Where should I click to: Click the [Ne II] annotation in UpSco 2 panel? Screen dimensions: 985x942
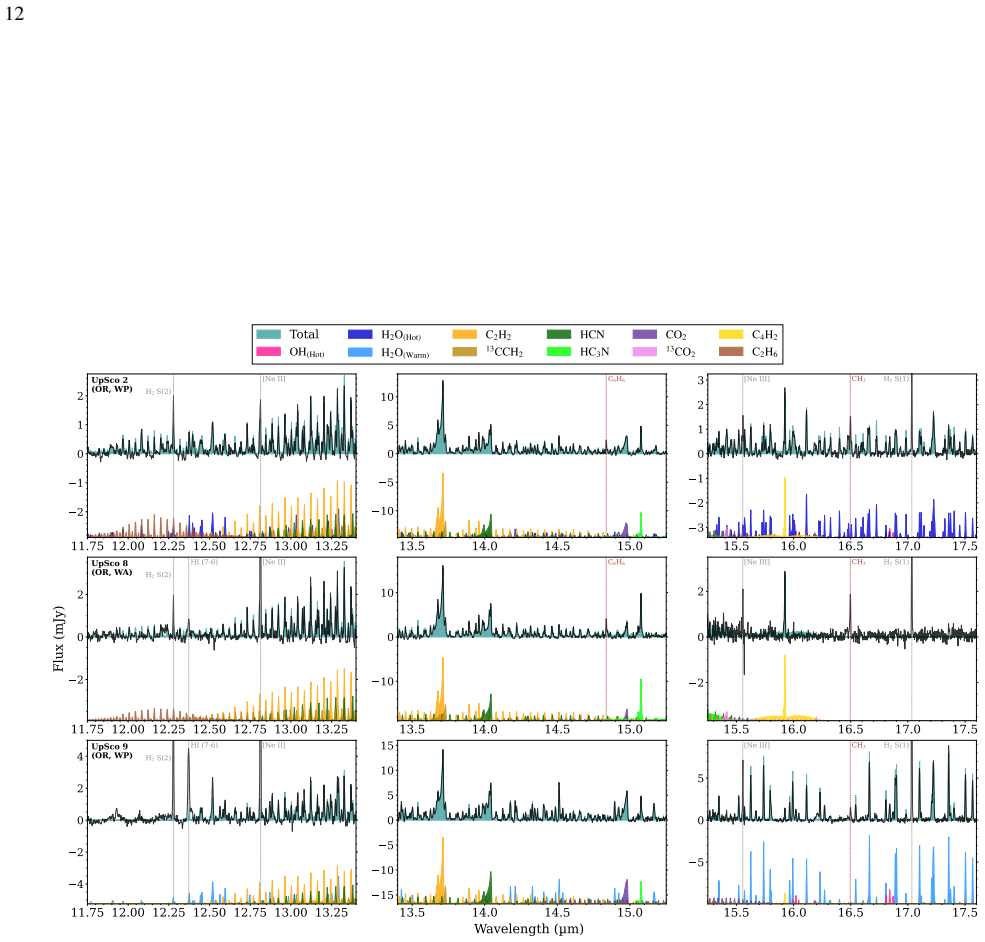[x=274, y=379]
